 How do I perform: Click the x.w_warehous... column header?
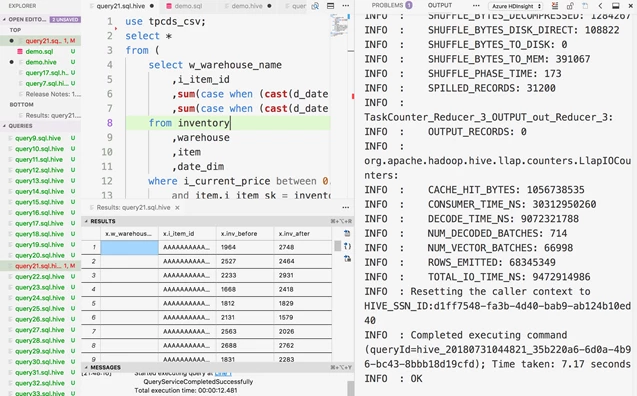129,234
